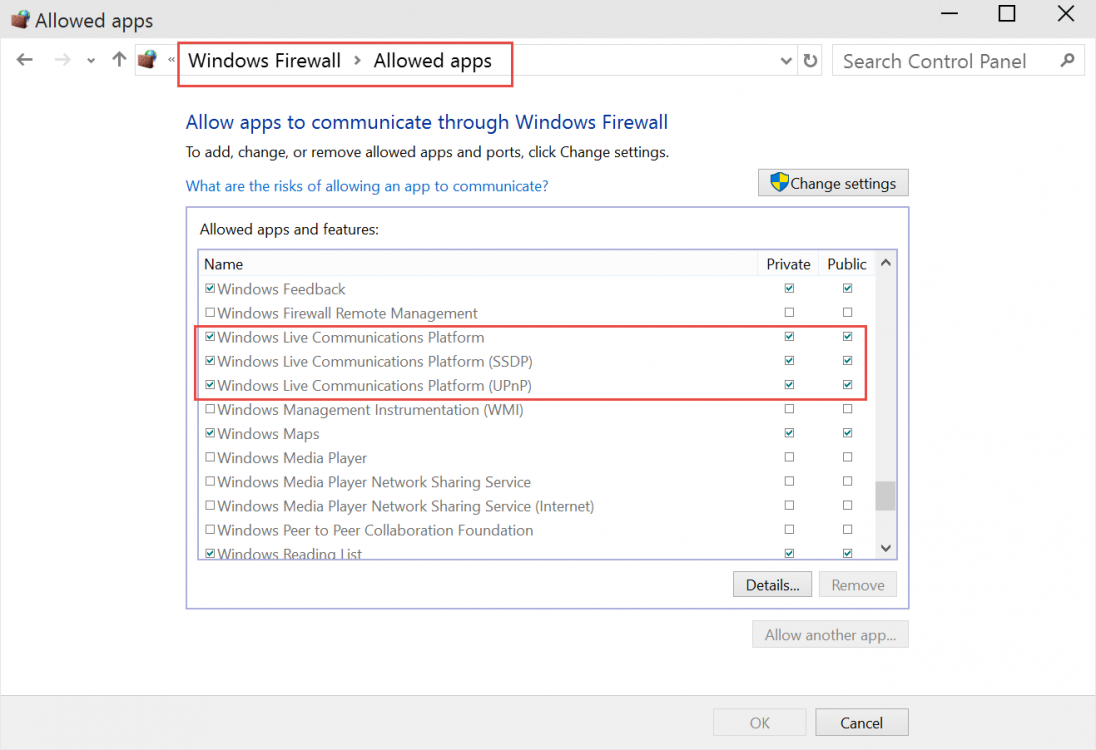Toggle Private checkbox for Windows Feedback
This screenshot has height=750, width=1096.
[789, 288]
